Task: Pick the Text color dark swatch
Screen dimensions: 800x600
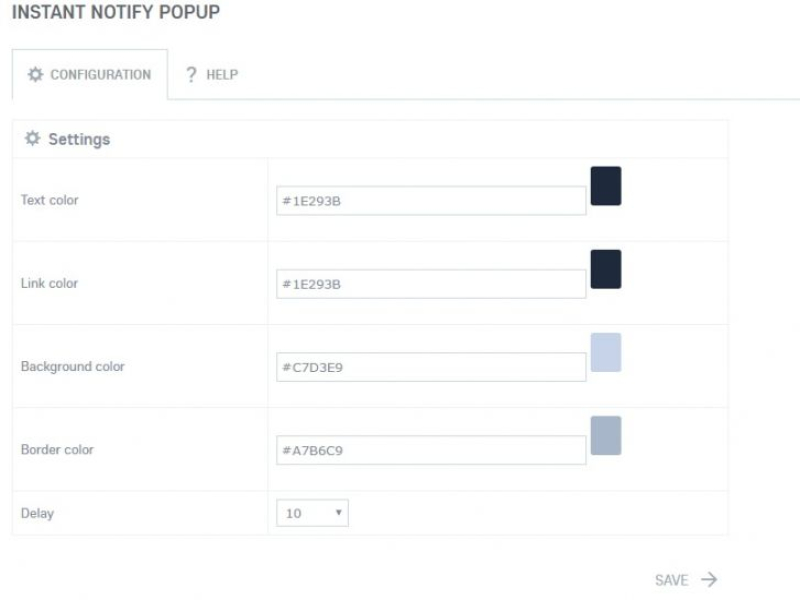Action: (x=606, y=186)
